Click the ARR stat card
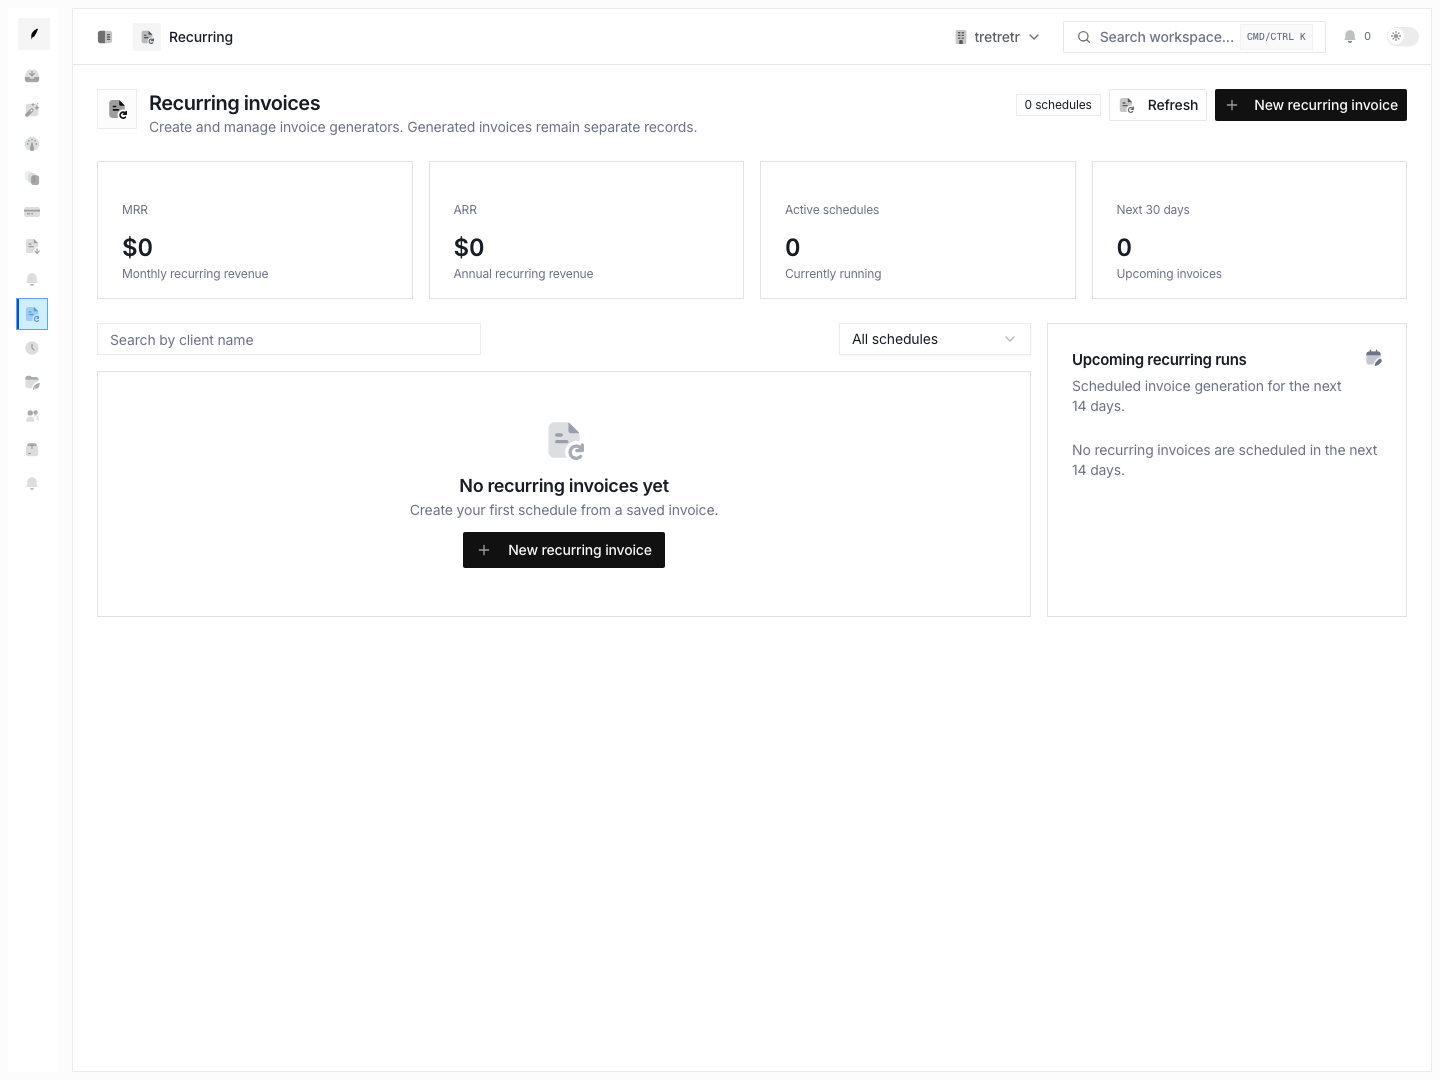The height and width of the screenshot is (1080, 1440). [x=586, y=230]
